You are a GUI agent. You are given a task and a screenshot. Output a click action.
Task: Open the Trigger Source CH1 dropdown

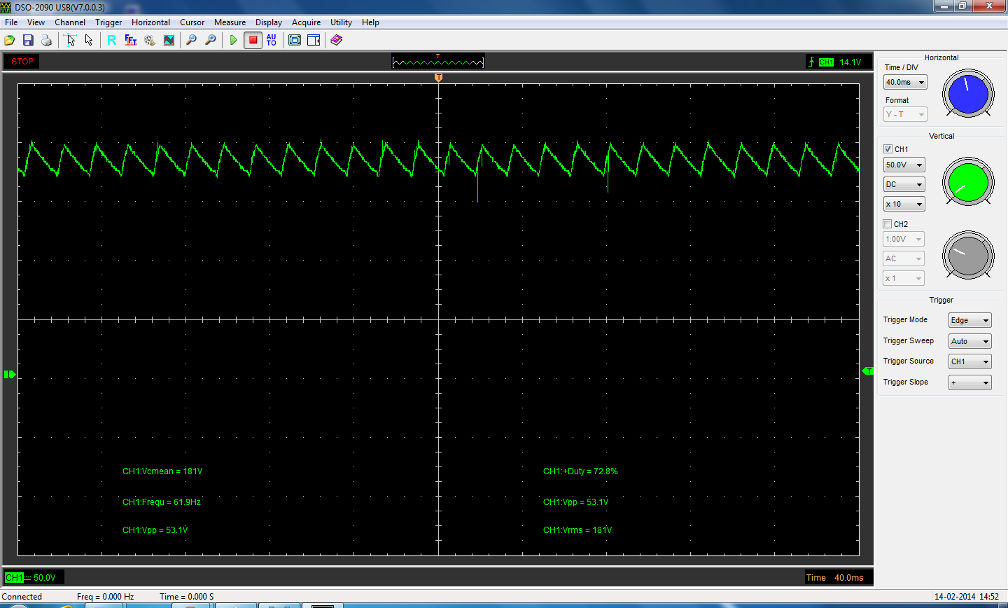(x=969, y=362)
